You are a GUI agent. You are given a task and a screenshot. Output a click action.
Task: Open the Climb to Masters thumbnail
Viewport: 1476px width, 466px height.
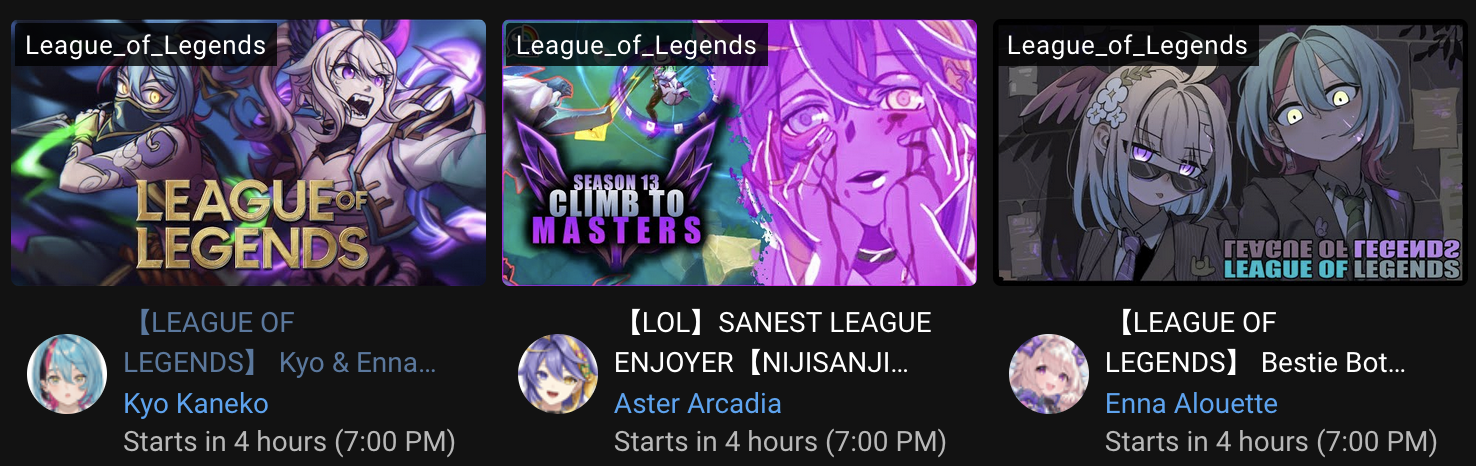tap(739, 153)
